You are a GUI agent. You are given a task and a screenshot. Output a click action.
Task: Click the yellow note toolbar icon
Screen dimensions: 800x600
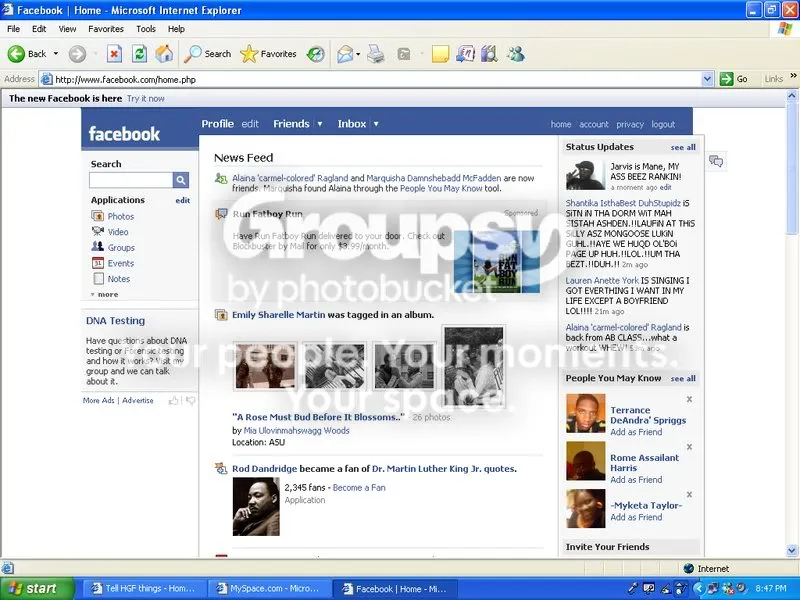[x=440, y=54]
